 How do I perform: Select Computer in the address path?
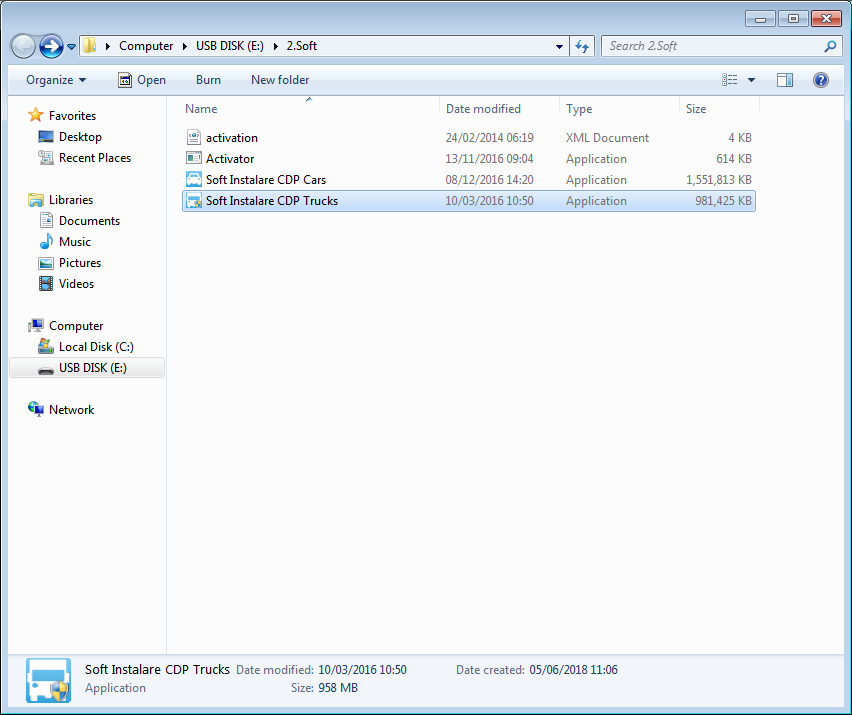coord(146,46)
